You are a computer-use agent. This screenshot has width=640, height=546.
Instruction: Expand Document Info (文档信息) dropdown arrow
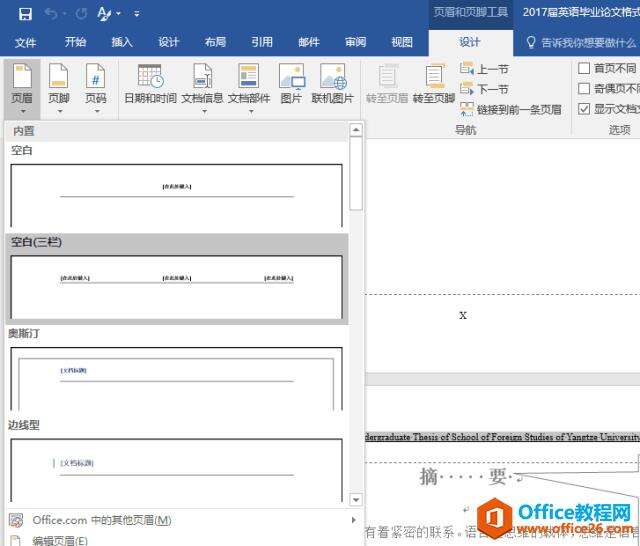(x=204, y=111)
